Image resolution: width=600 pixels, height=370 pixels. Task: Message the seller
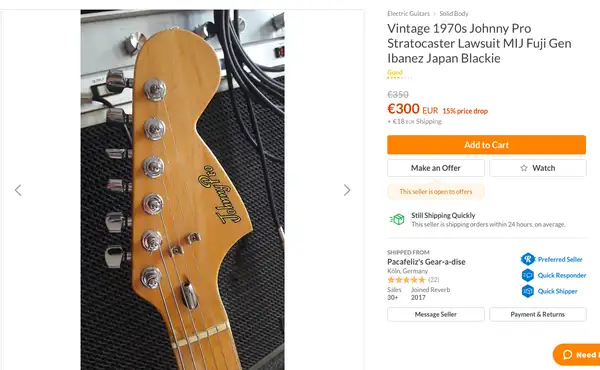pos(436,314)
